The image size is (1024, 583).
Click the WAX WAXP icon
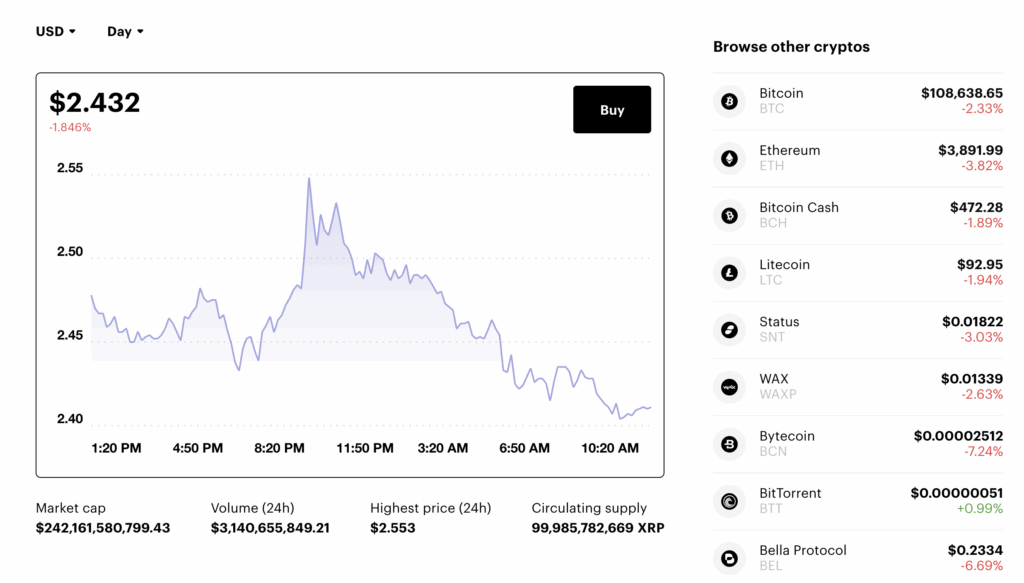tap(728, 387)
